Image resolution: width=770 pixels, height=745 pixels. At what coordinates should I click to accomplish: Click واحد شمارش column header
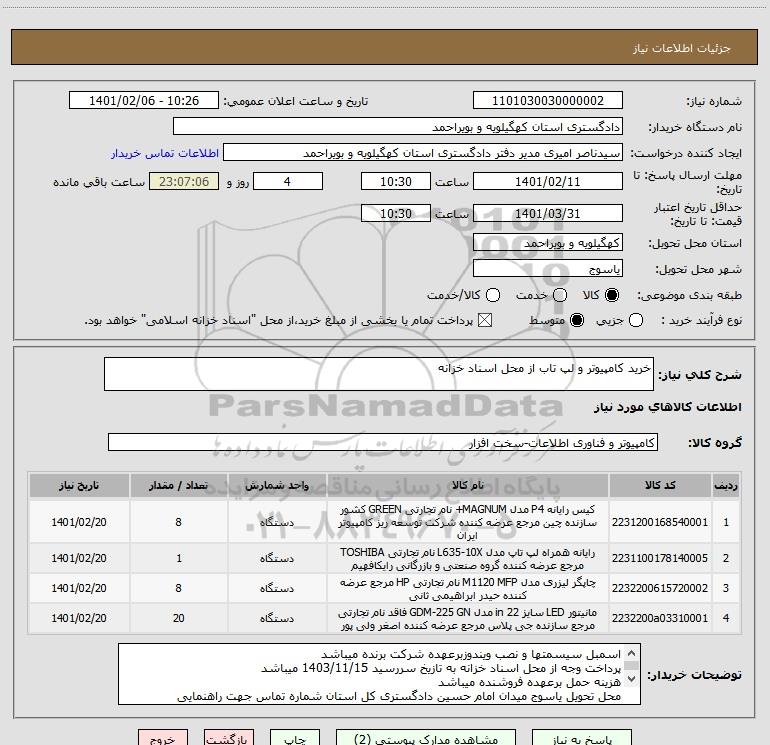(277, 486)
